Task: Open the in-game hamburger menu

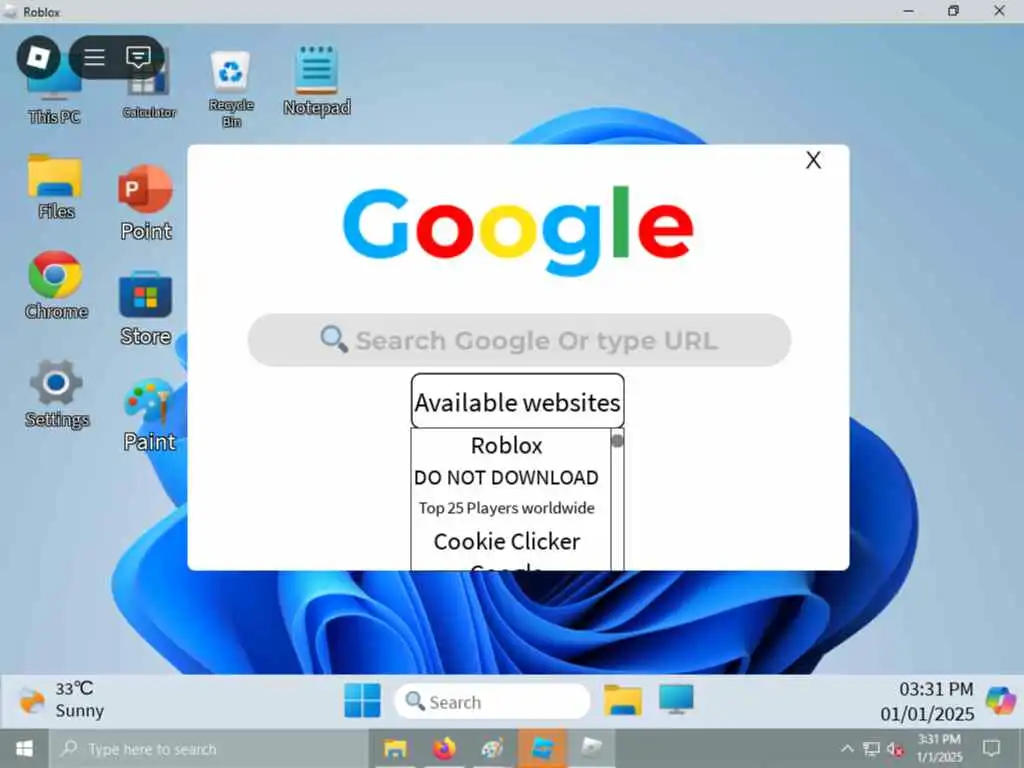Action: click(x=95, y=57)
